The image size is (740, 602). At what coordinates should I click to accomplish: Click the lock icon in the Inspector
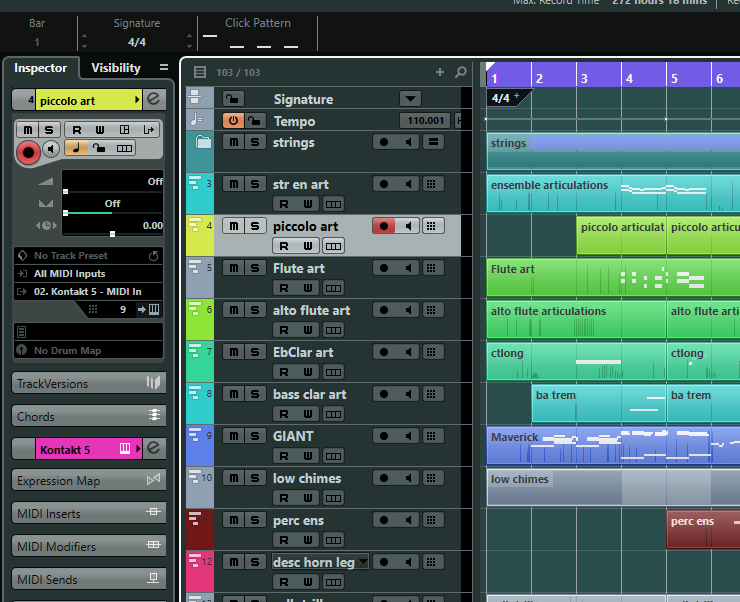tap(99, 148)
